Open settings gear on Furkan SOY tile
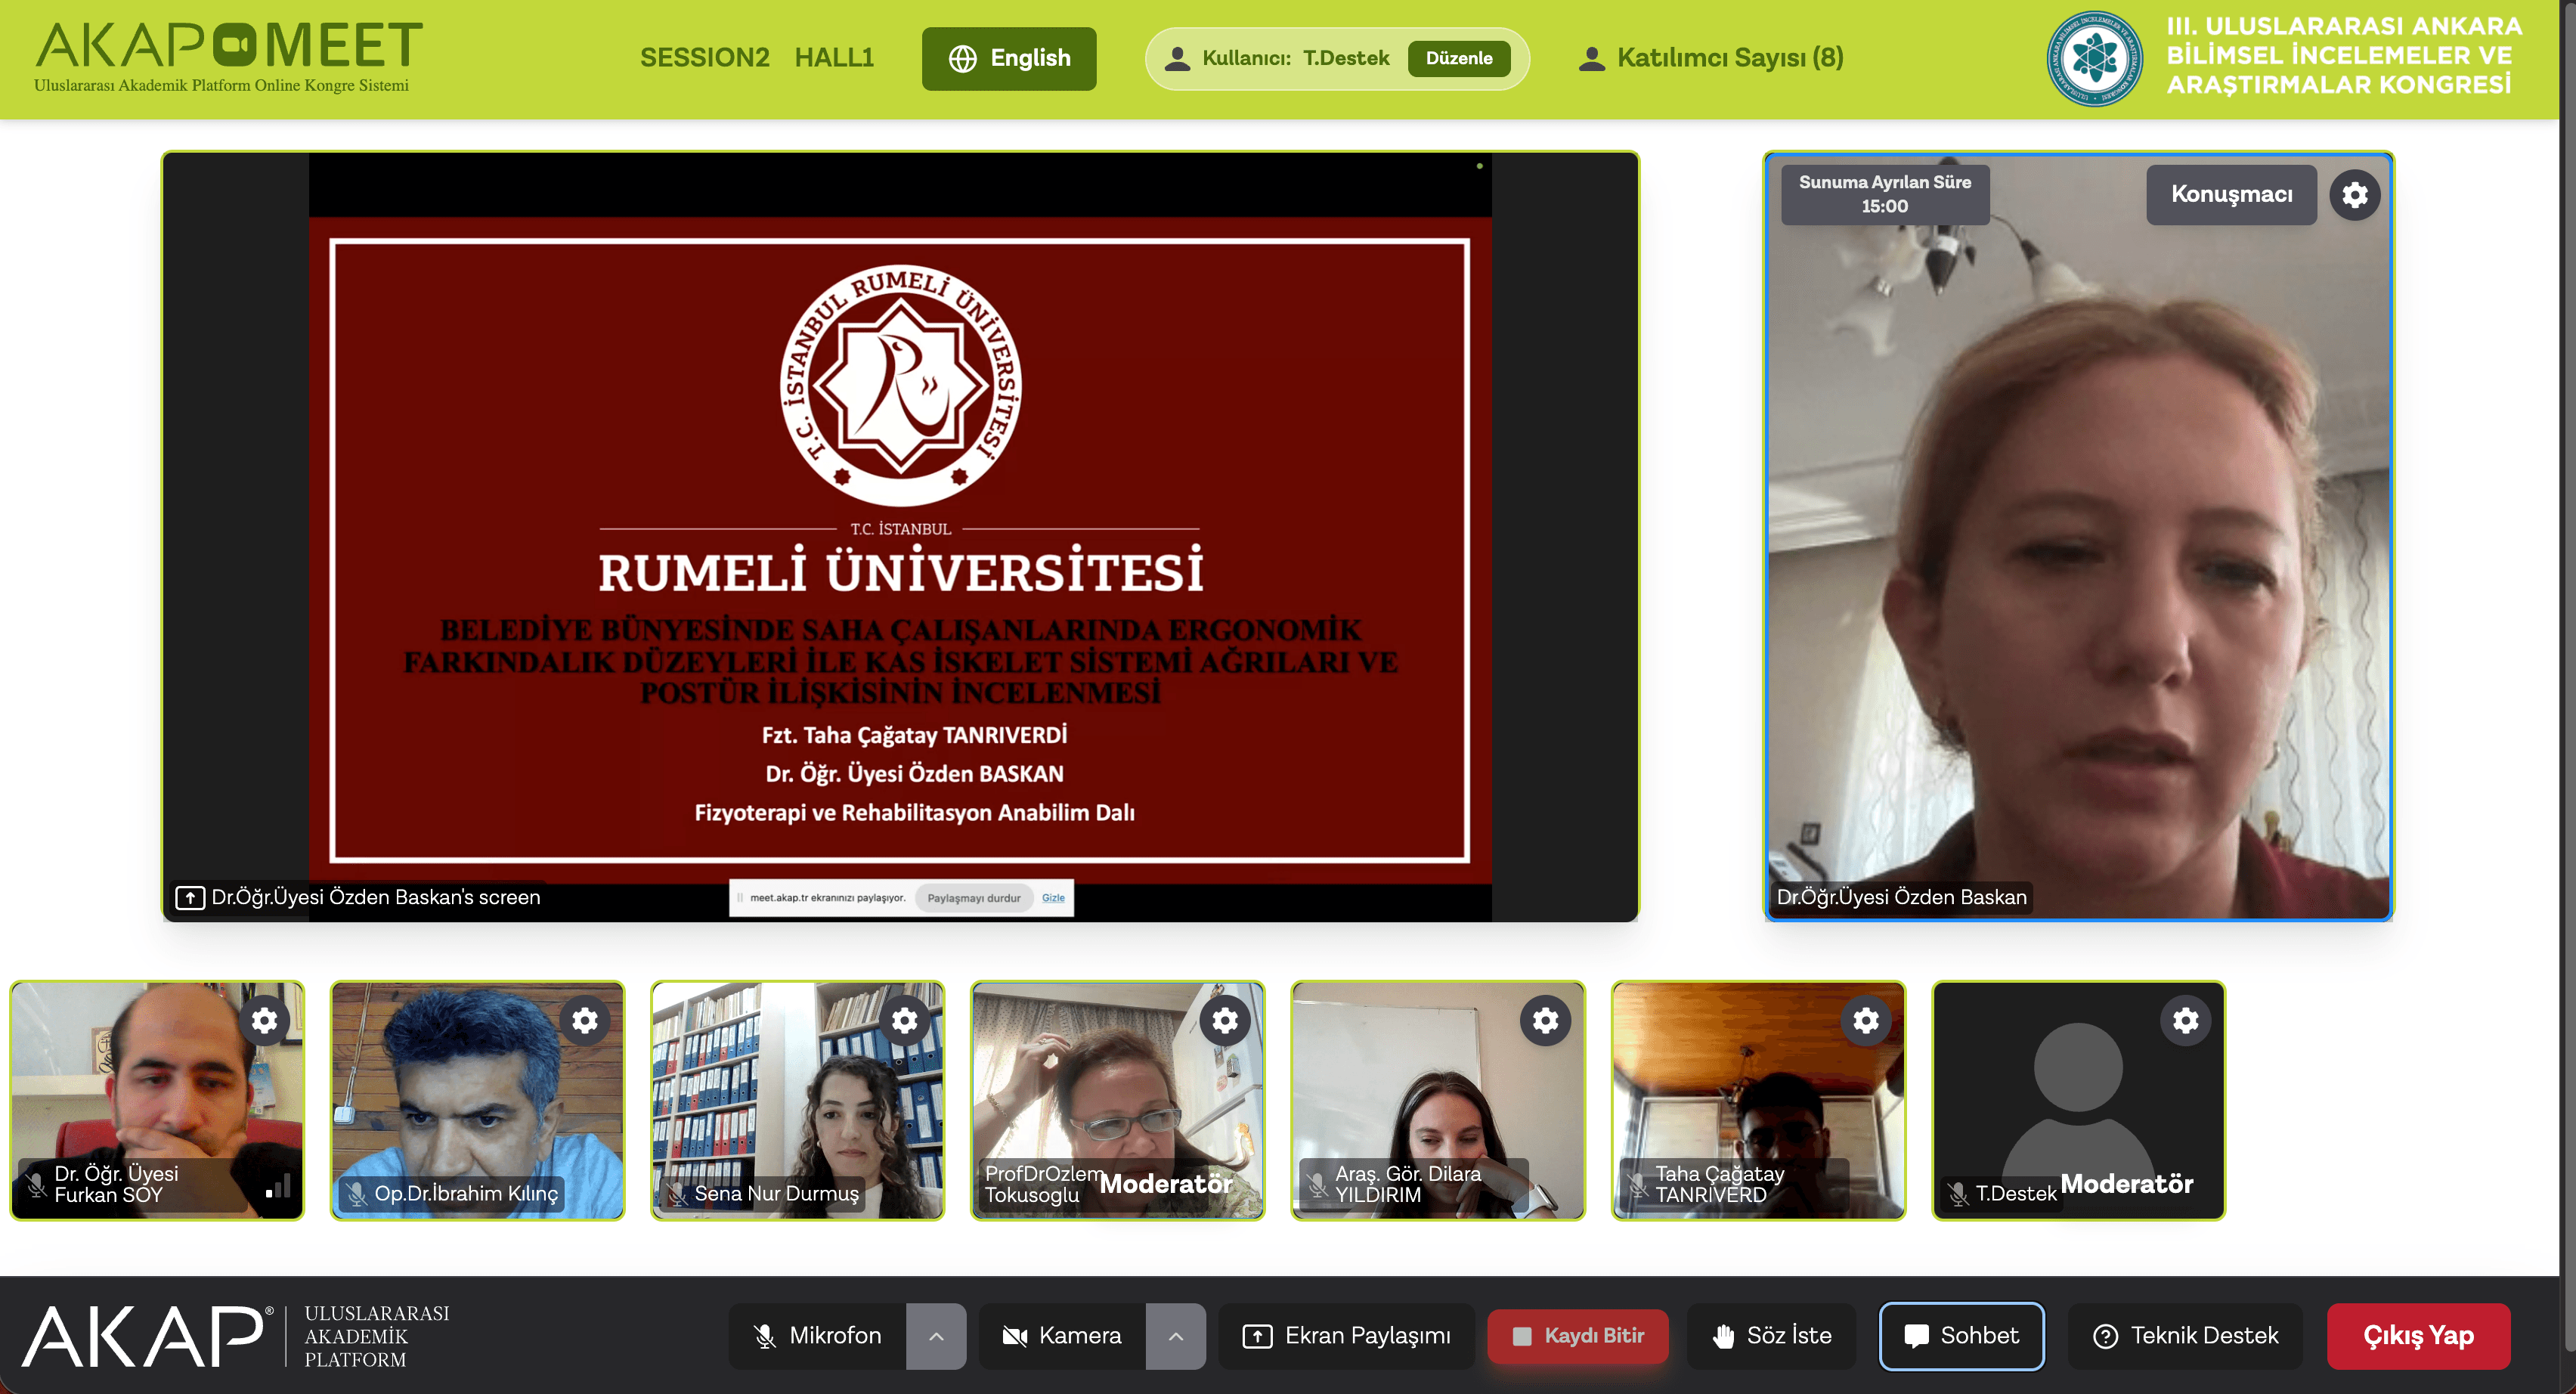The image size is (2576, 1394). (x=264, y=1020)
